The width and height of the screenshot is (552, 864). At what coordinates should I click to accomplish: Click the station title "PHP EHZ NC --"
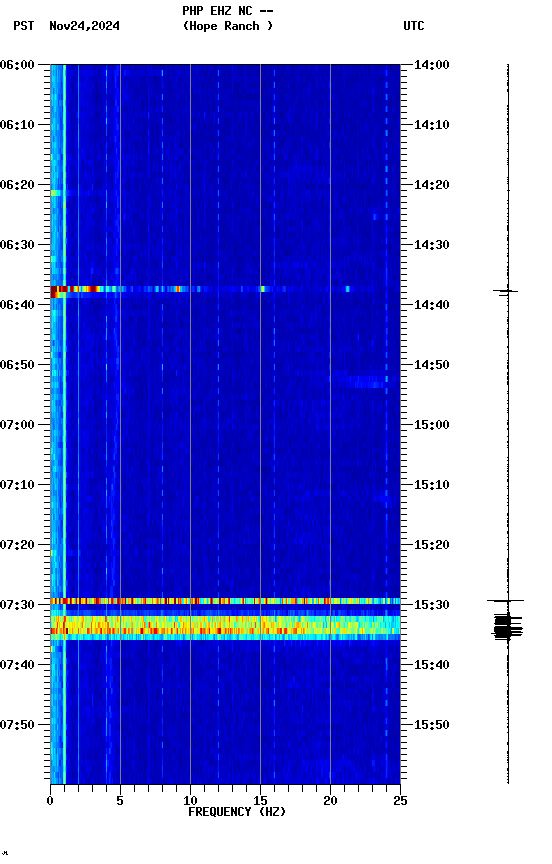[x=228, y=11]
